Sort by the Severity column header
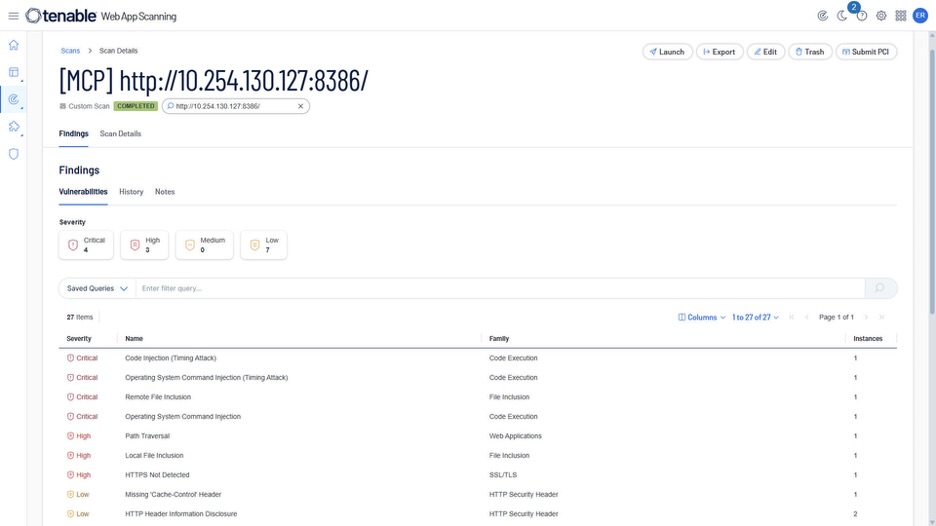Screen dimensions: 936x526 [79, 339]
